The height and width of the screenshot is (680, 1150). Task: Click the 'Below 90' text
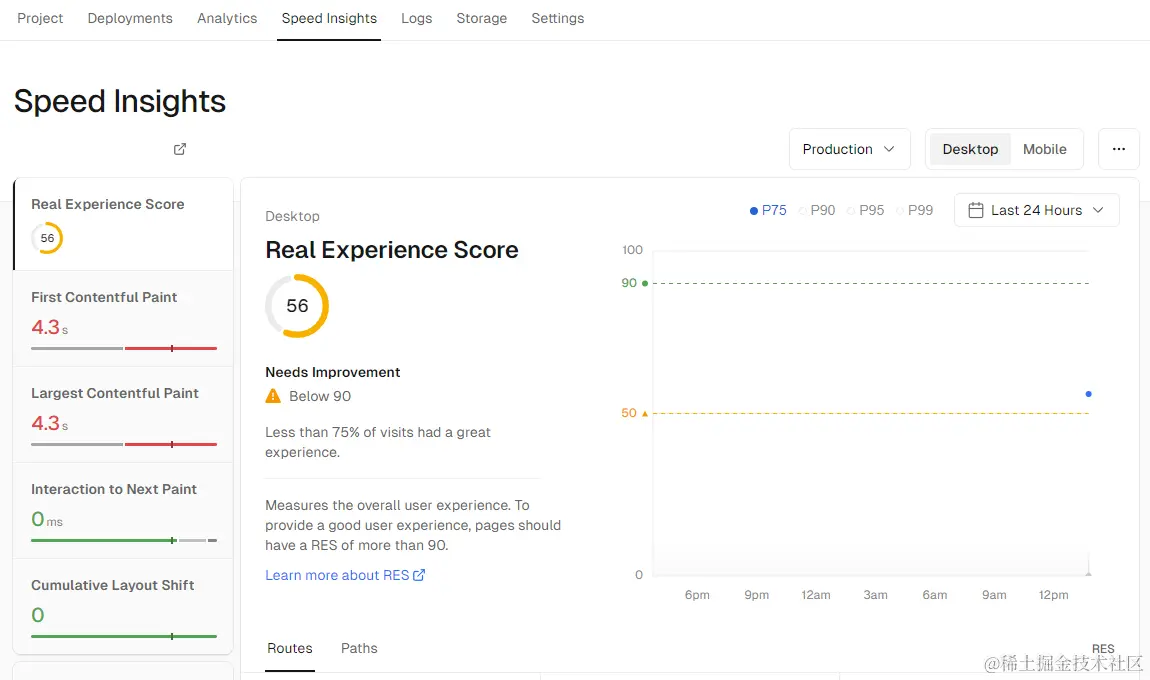click(320, 396)
